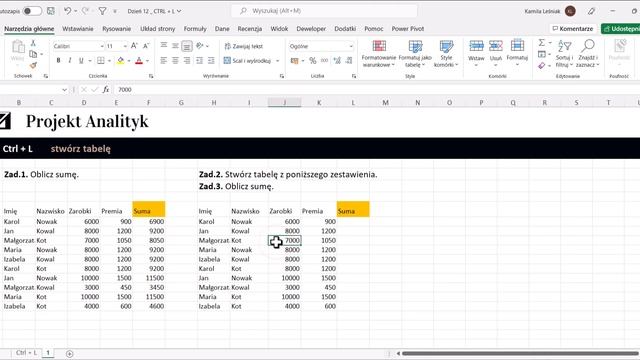Viewport: 640px width, 360px height.
Task: Open the borders dropdown arrow
Action: pos(109,61)
